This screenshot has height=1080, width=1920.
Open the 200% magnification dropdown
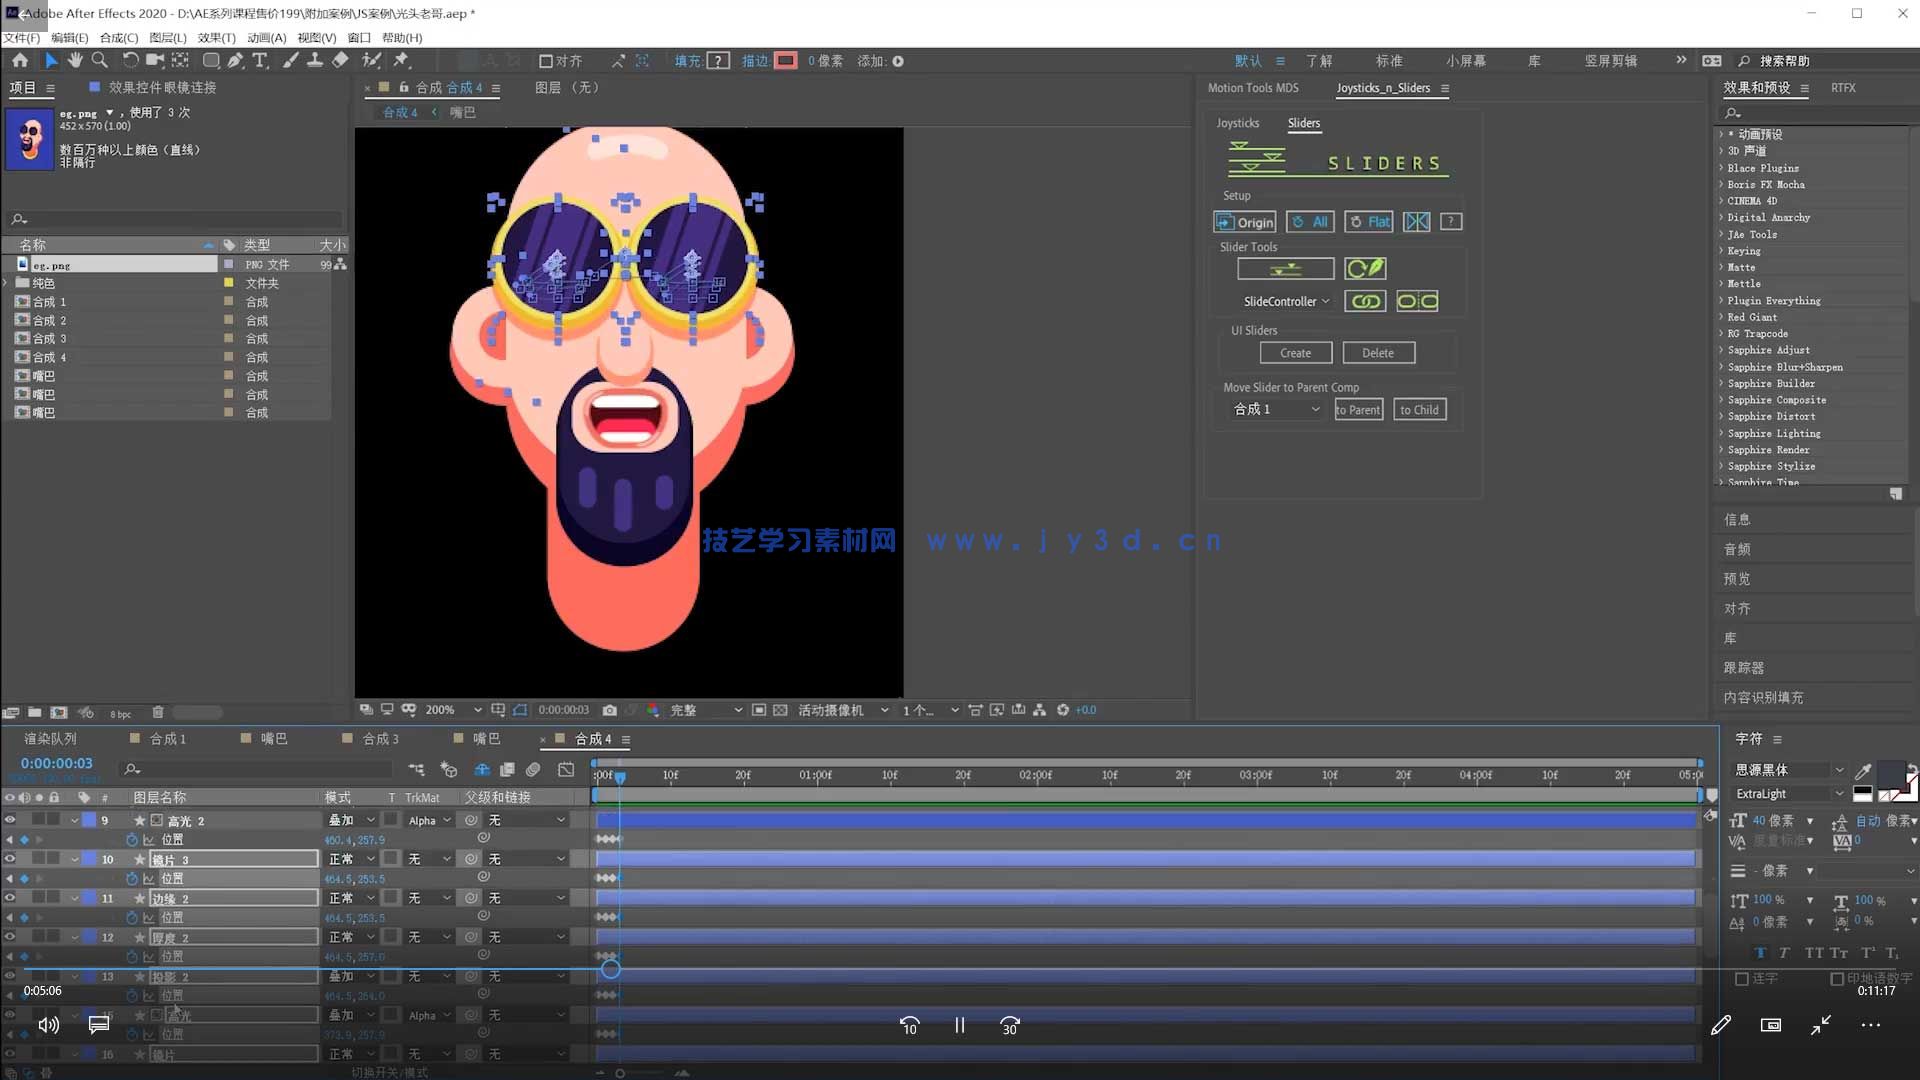click(x=476, y=710)
